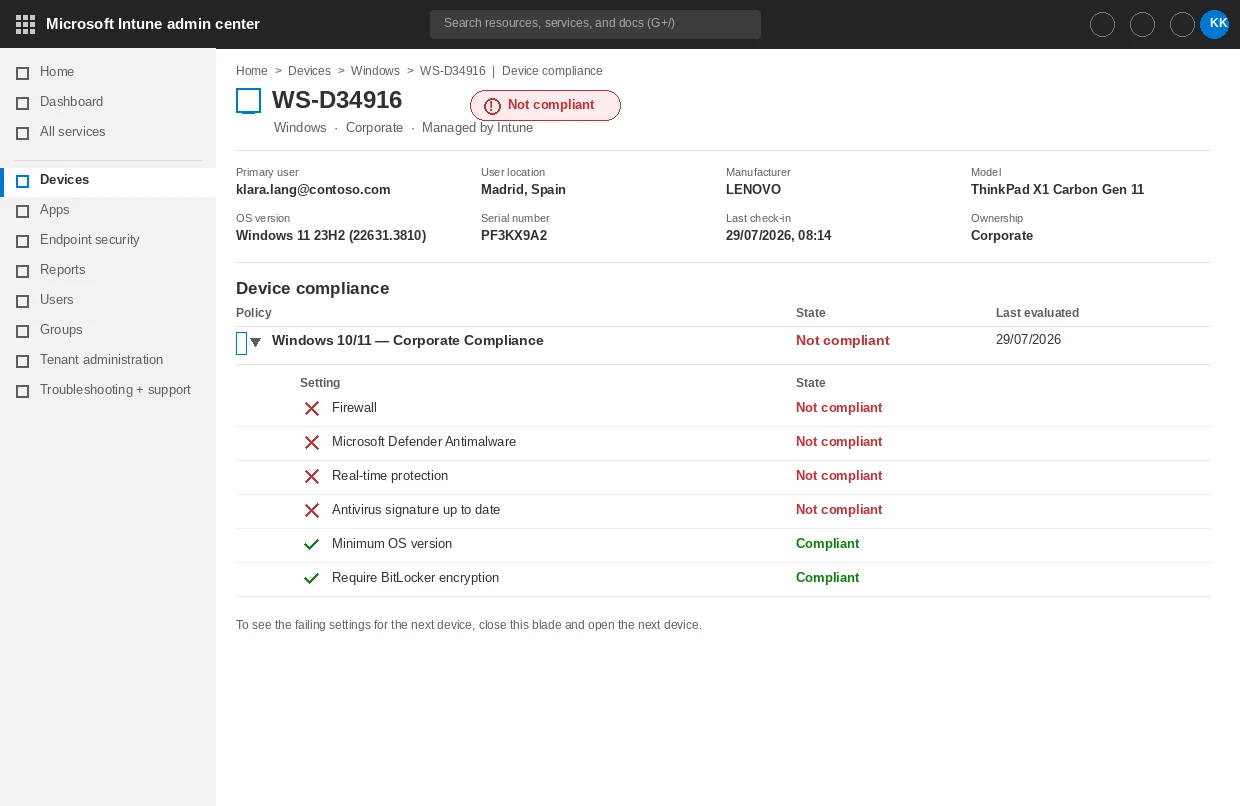1240x806 pixels.
Task: Click the Users sidebar icon
Action: click(22, 301)
